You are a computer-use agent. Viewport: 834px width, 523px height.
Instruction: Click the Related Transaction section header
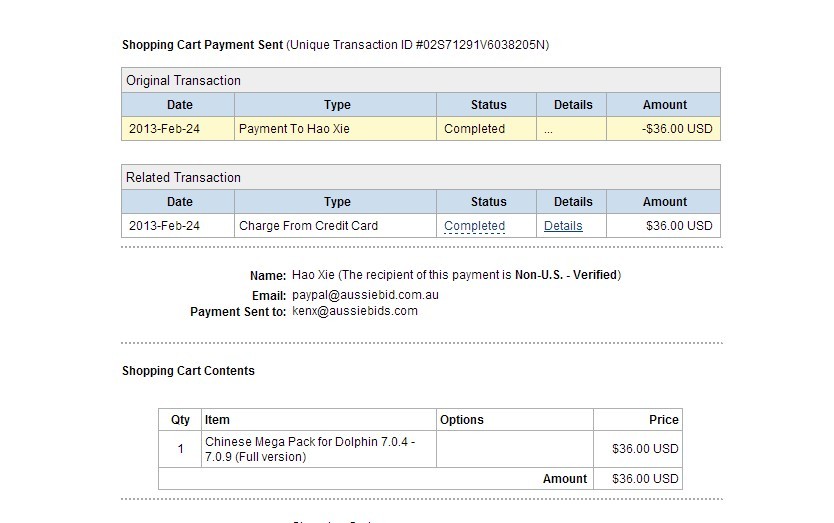[183, 178]
